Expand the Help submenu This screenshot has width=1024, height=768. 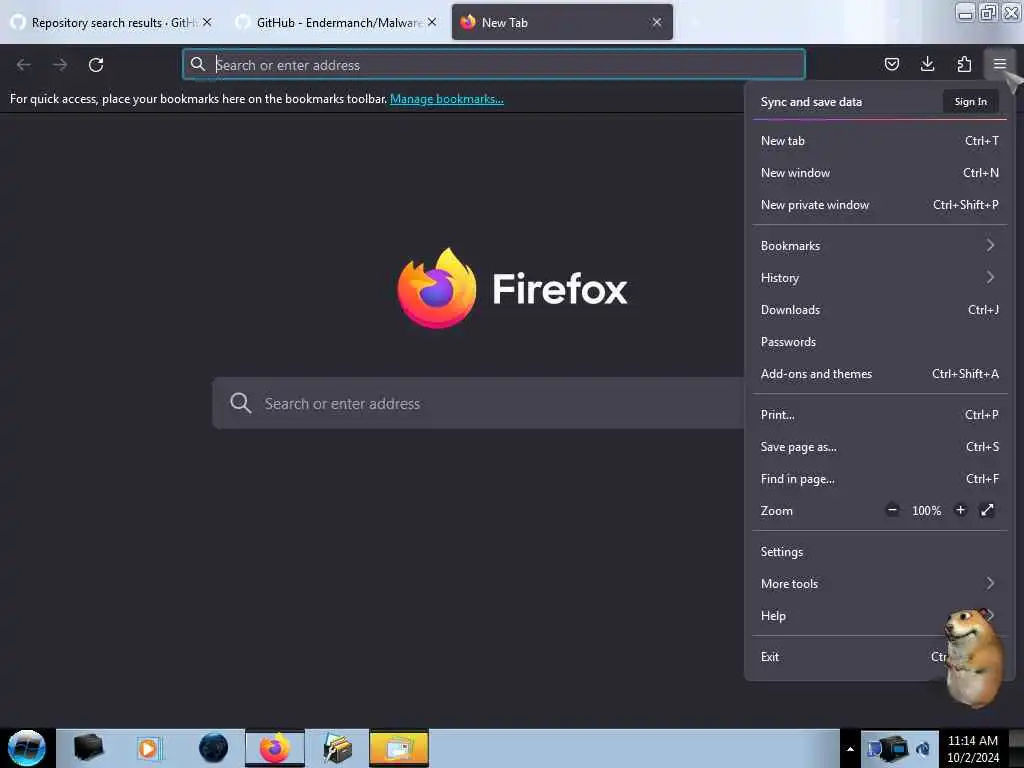tap(879, 615)
